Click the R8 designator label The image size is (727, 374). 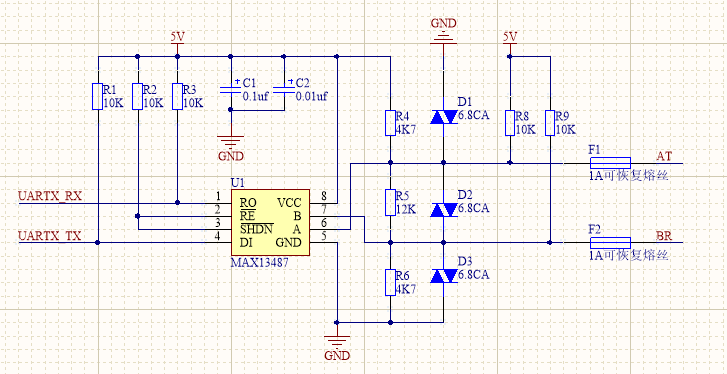click(x=523, y=116)
